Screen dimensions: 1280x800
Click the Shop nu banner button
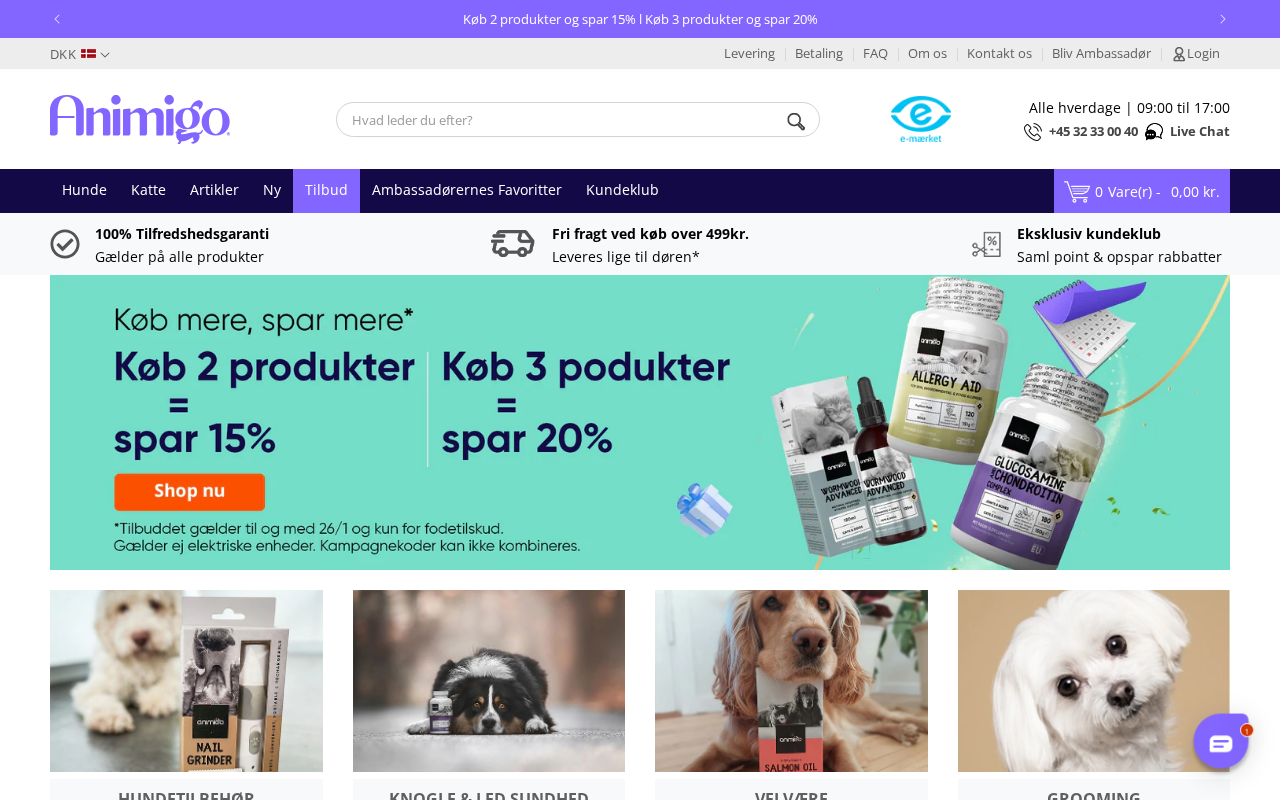point(189,491)
